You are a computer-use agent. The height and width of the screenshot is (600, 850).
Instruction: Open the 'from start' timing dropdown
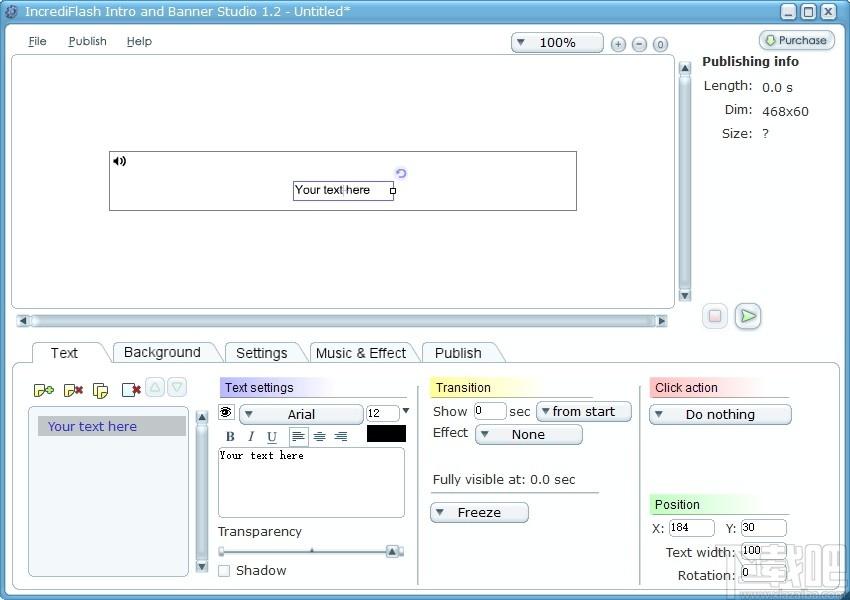coord(584,412)
